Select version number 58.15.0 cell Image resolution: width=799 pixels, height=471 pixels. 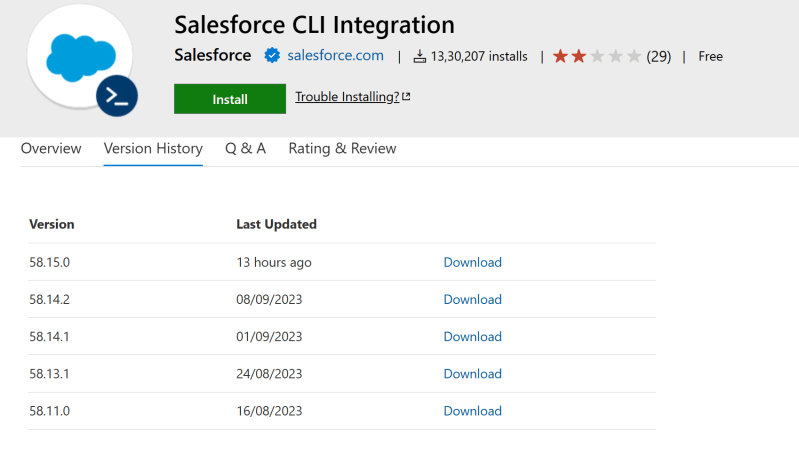click(49, 262)
